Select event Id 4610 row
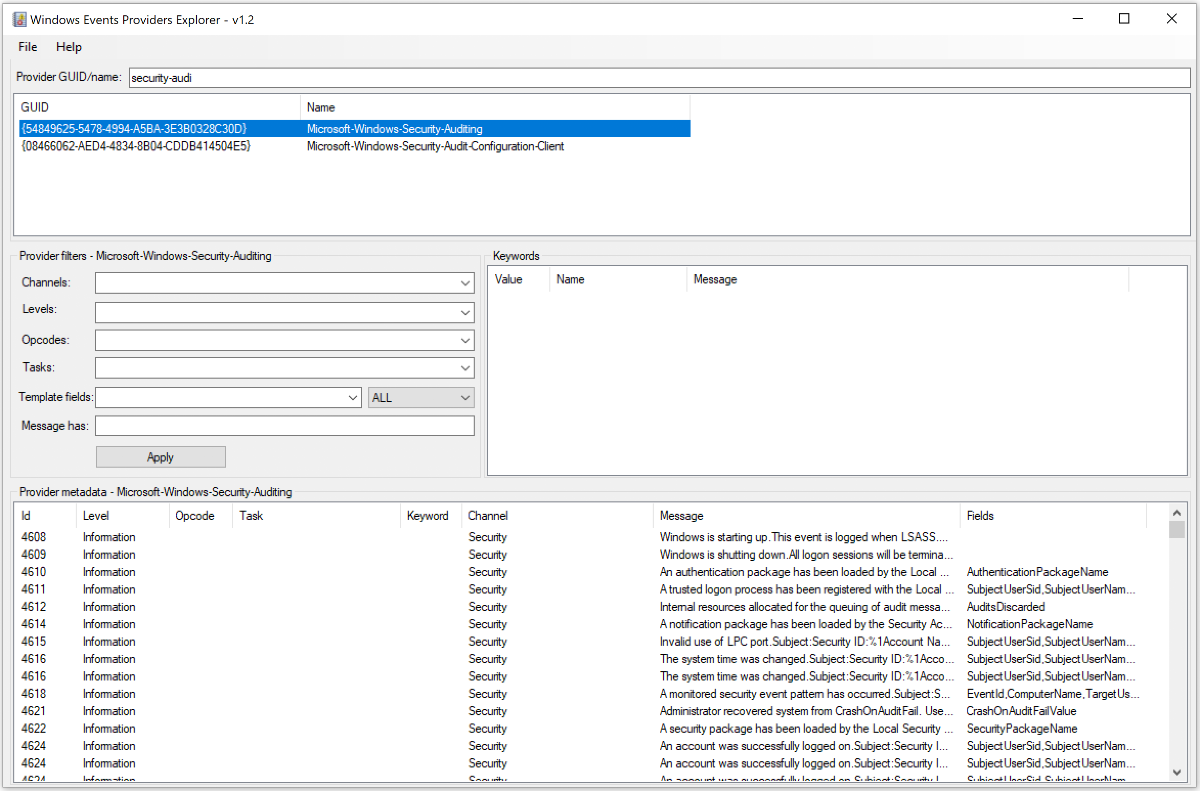1200x791 pixels. [x=582, y=572]
